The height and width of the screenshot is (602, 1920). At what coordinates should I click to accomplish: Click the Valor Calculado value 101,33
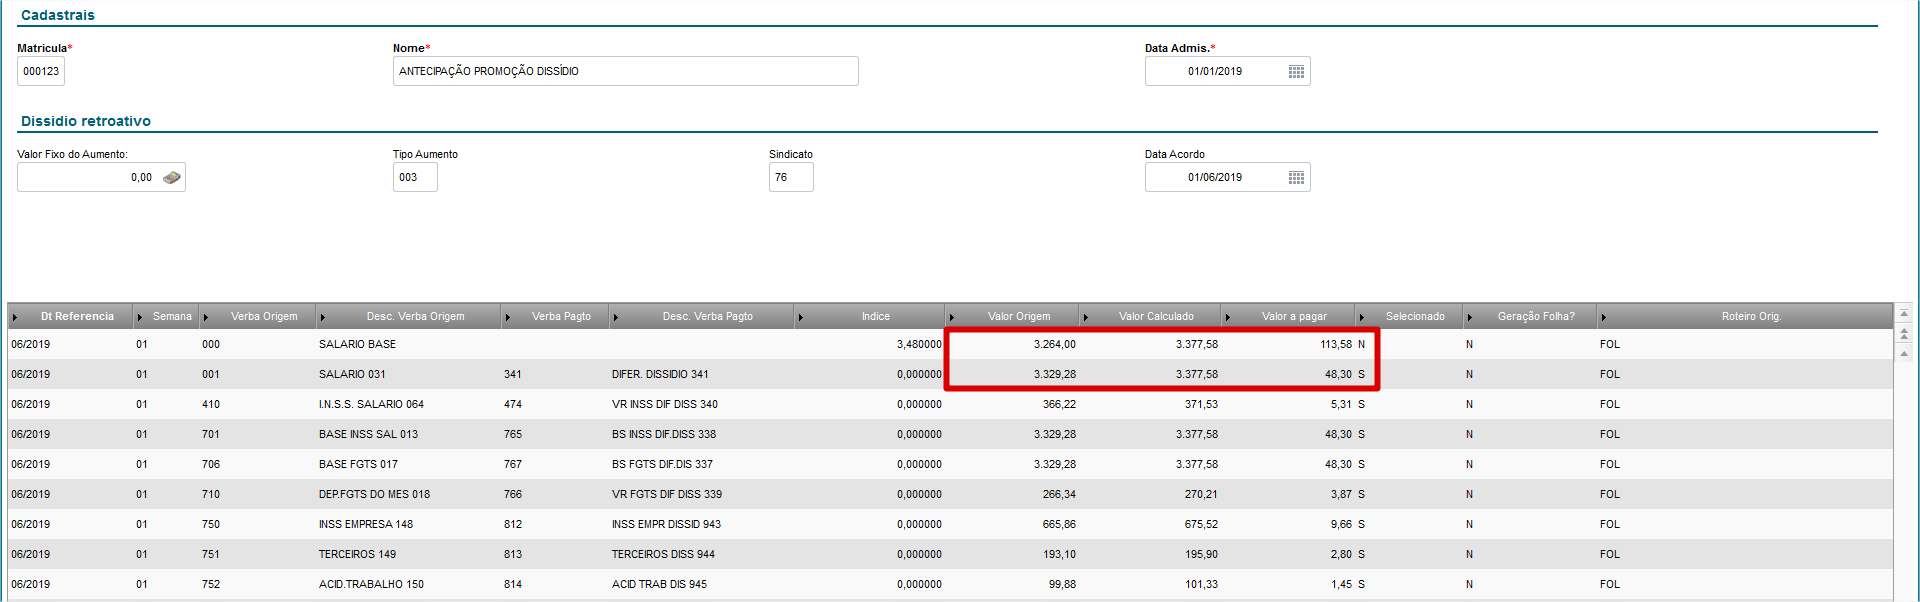(x=1201, y=584)
